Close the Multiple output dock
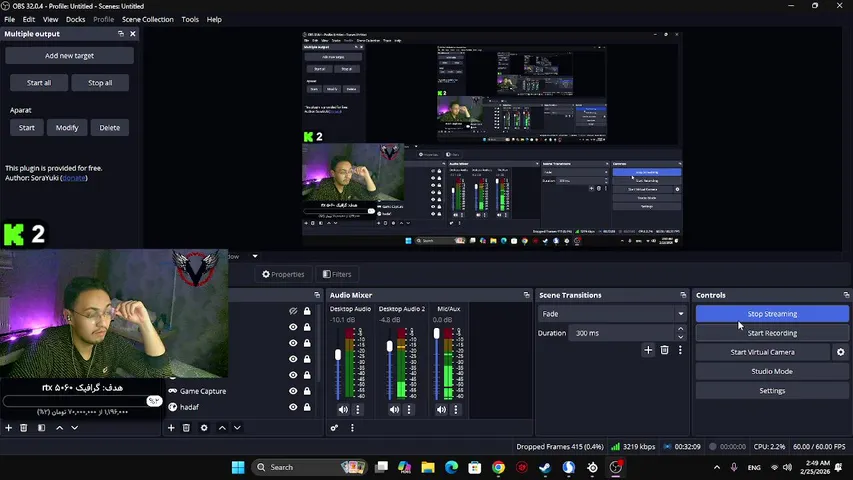 click(133, 34)
